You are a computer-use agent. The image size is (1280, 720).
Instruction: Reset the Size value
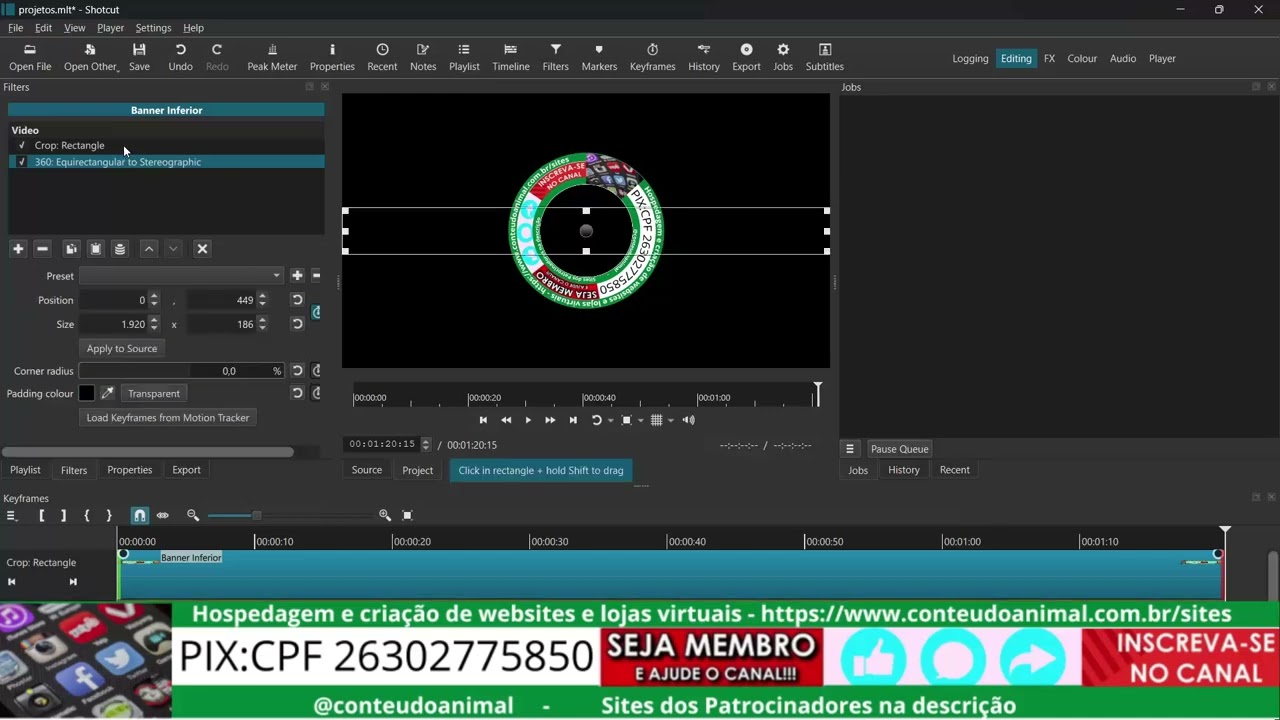297,324
